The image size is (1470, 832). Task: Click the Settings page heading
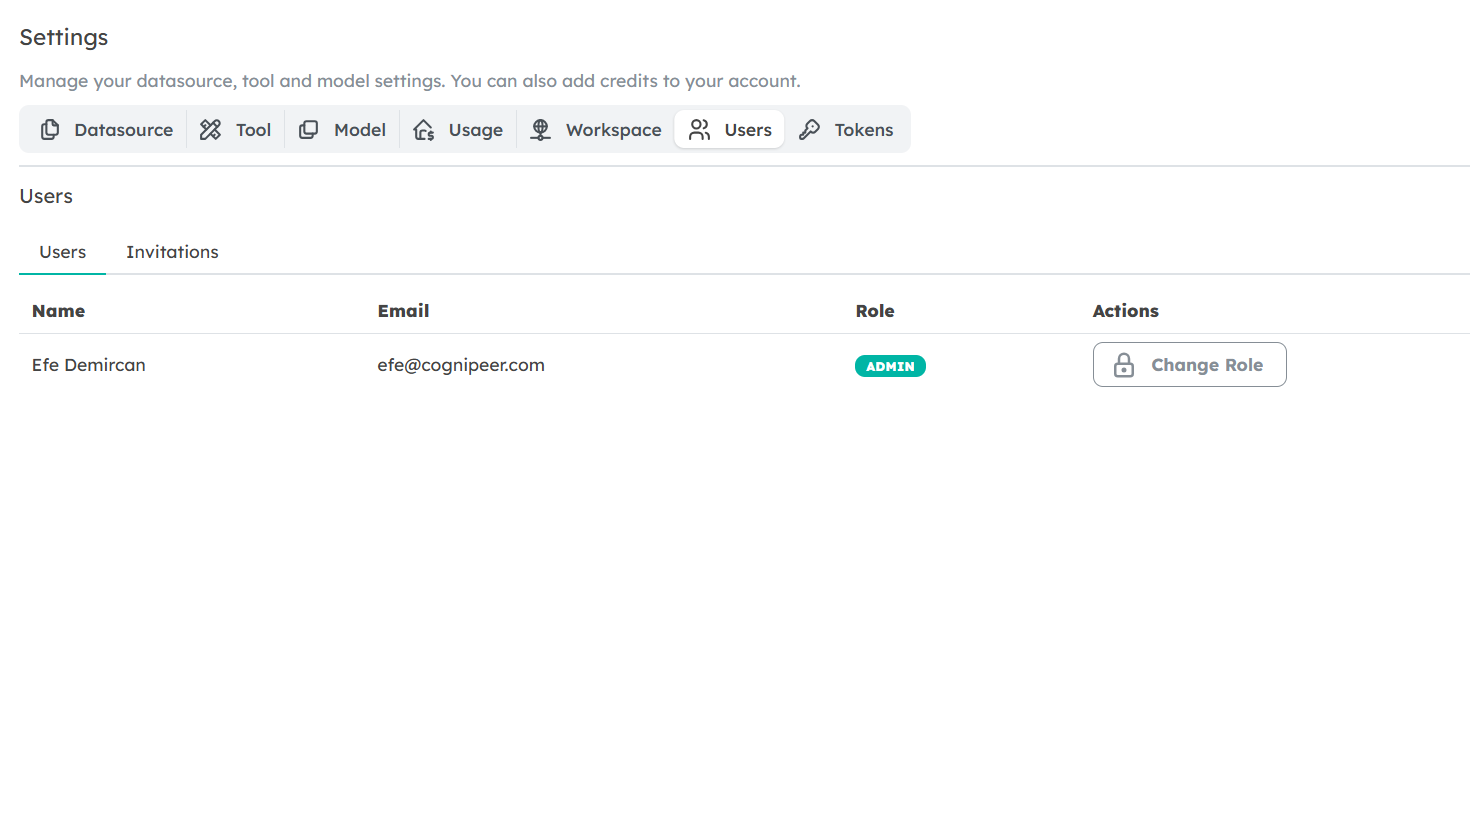click(63, 37)
